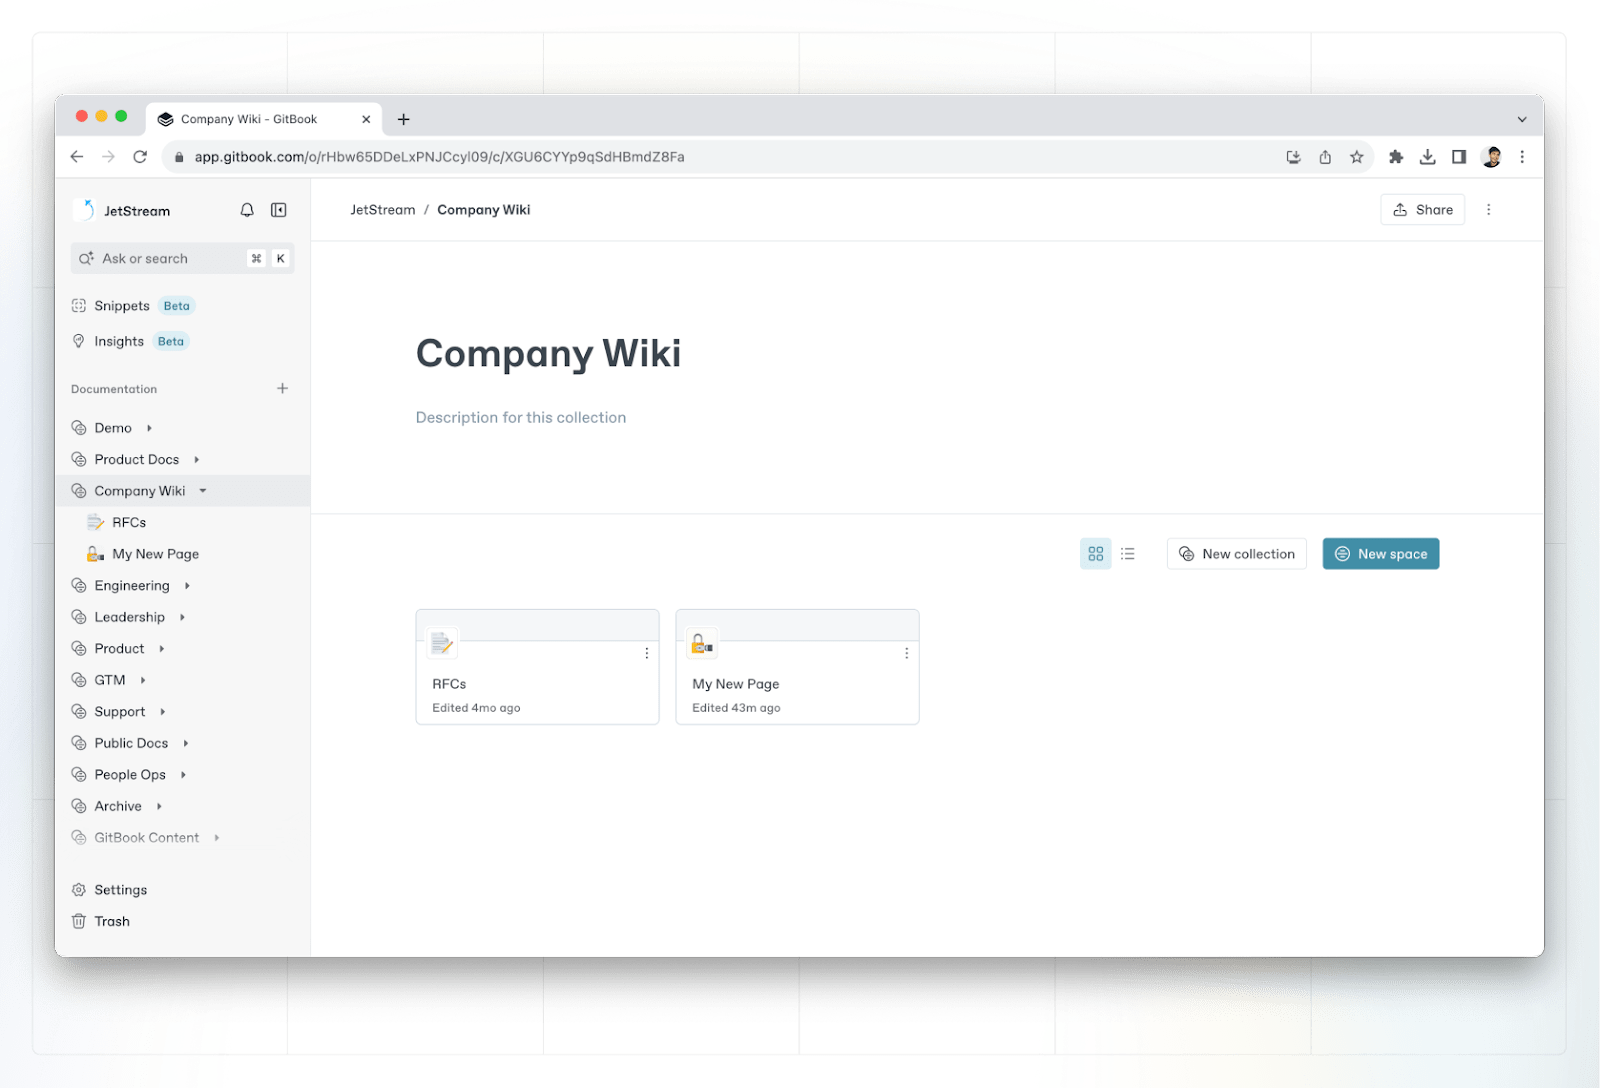Switch to grid view layout

(1096, 554)
